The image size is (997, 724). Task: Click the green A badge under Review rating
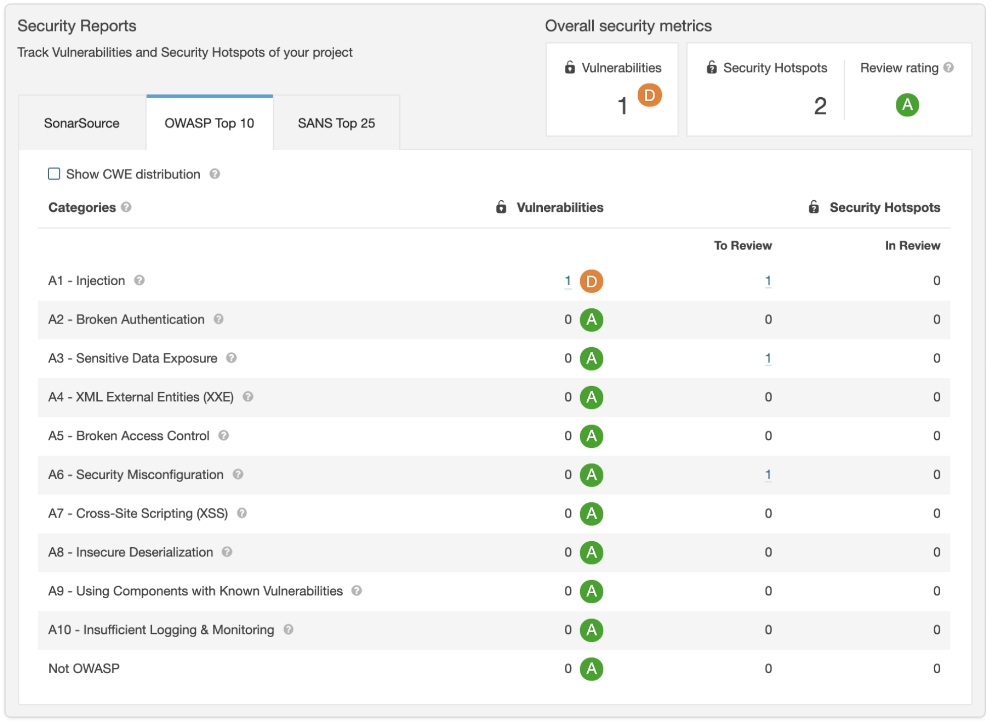(906, 104)
